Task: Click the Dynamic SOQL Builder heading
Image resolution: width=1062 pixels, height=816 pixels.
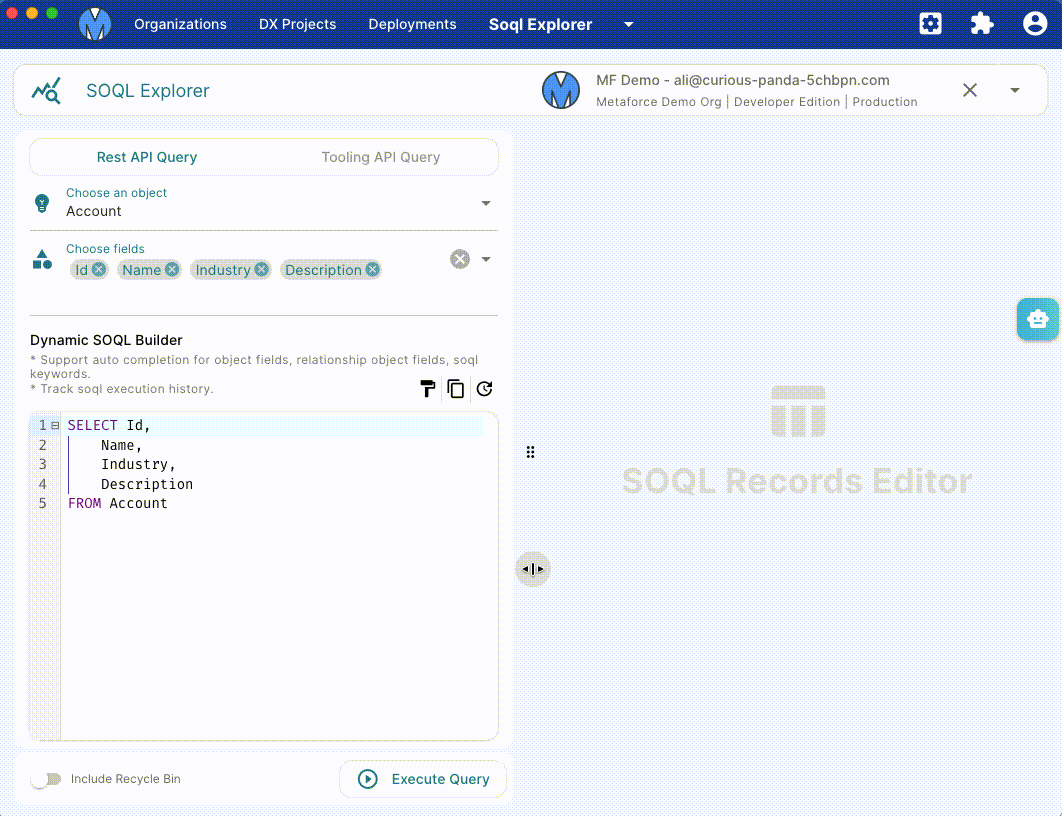Action: click(106, 340)
